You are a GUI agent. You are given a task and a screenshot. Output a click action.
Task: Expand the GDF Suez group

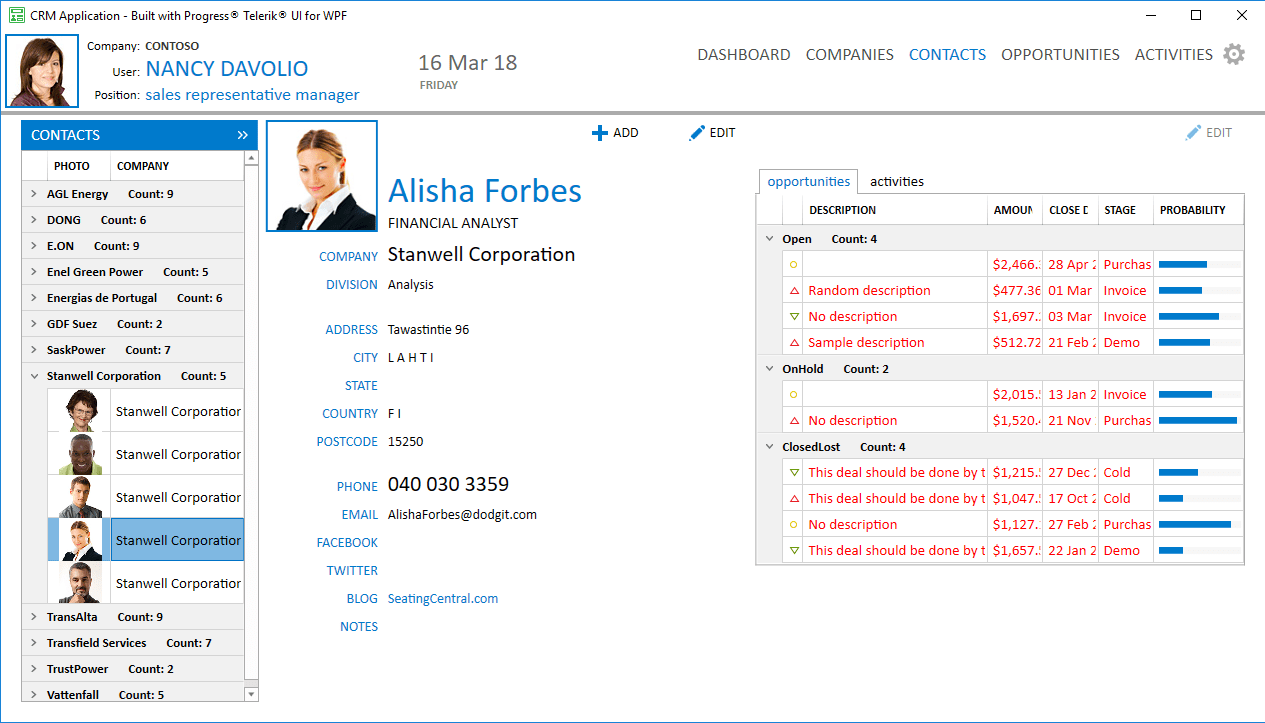(x=34, y=324)
